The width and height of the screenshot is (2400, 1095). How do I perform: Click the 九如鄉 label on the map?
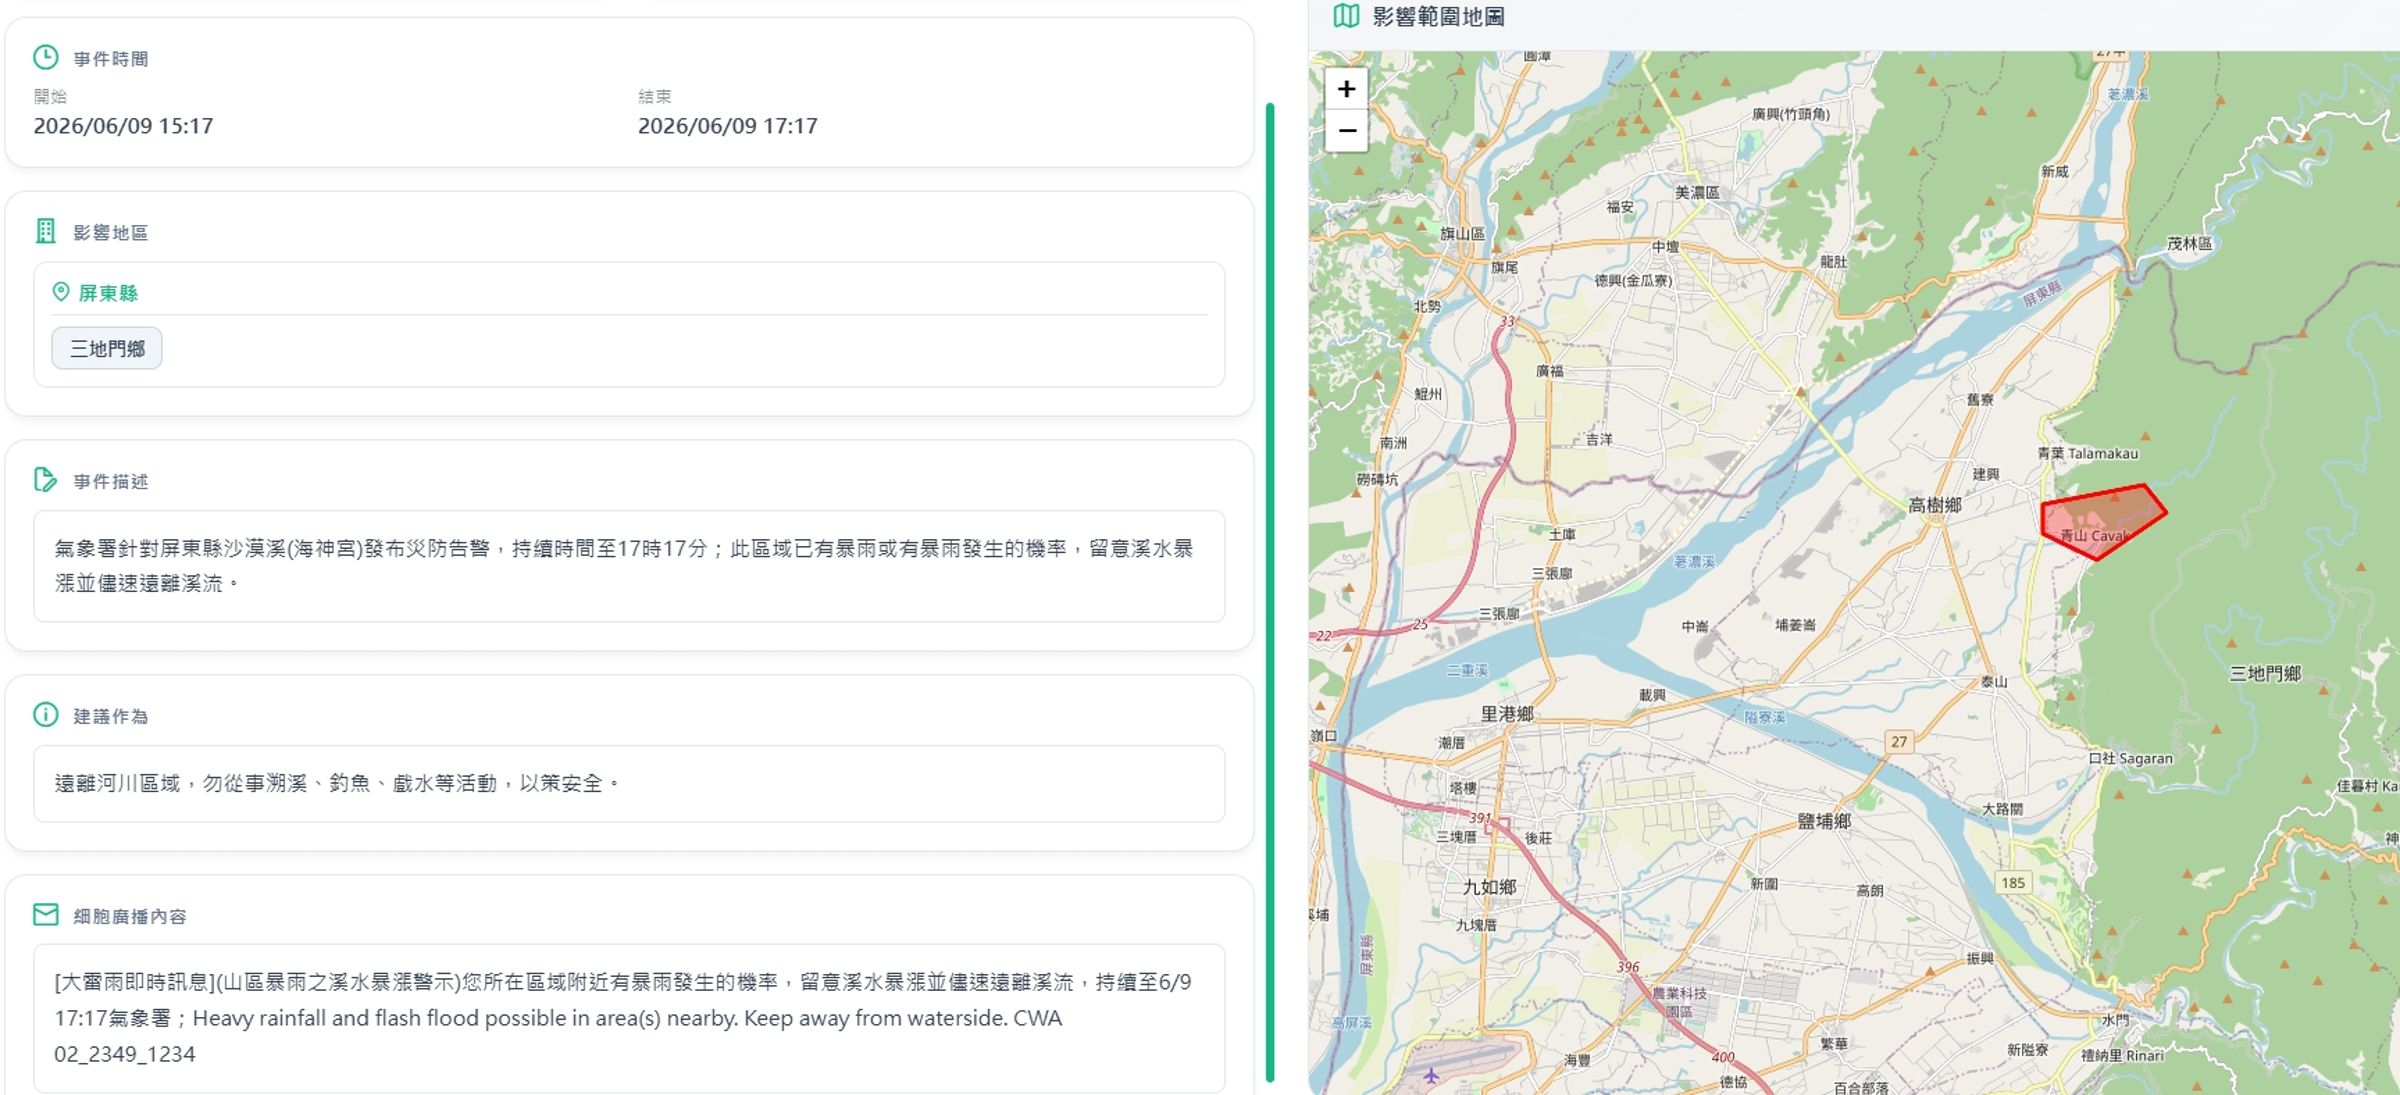[1489, 887]
